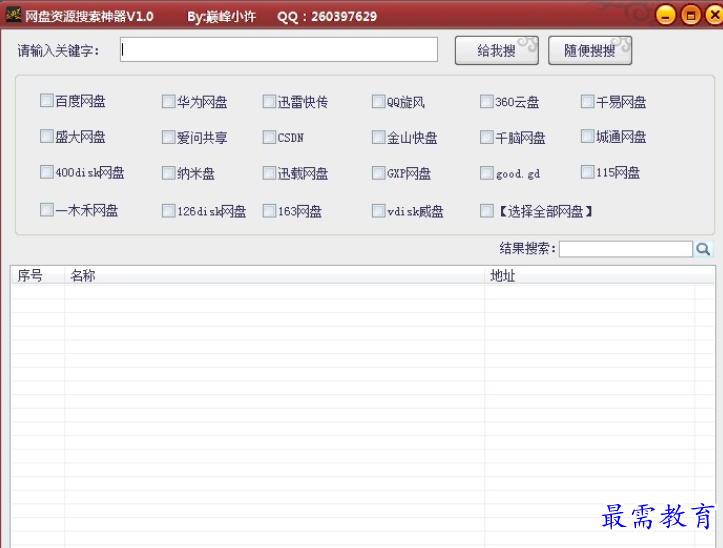The height and width of the screenshot is (548, 723).
Task: Toggle the 盛大网盘 checkbox
Action: [x=47, y=136]
